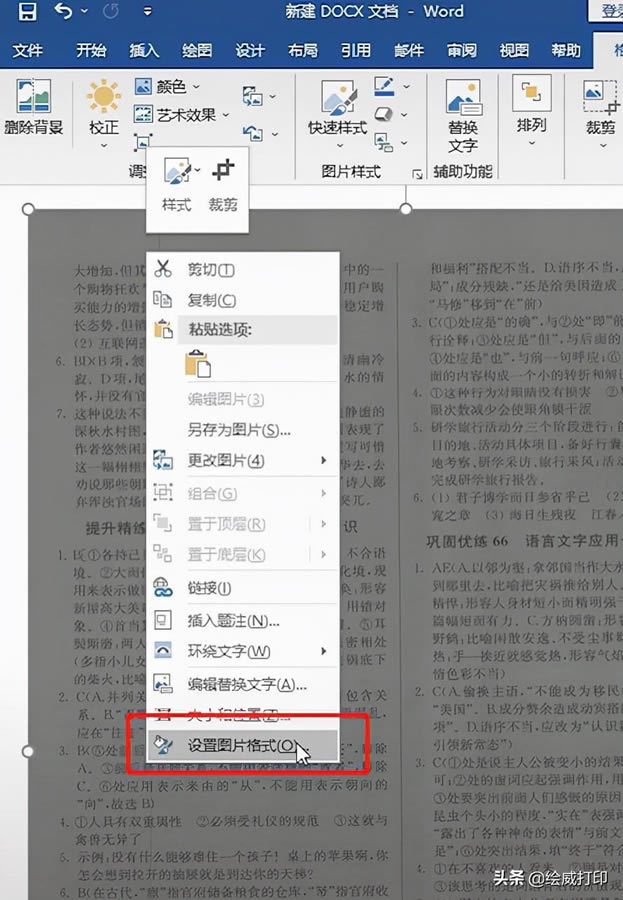Choose Format Picture (设置图片格式) from context menu

(x=241, y=746)
